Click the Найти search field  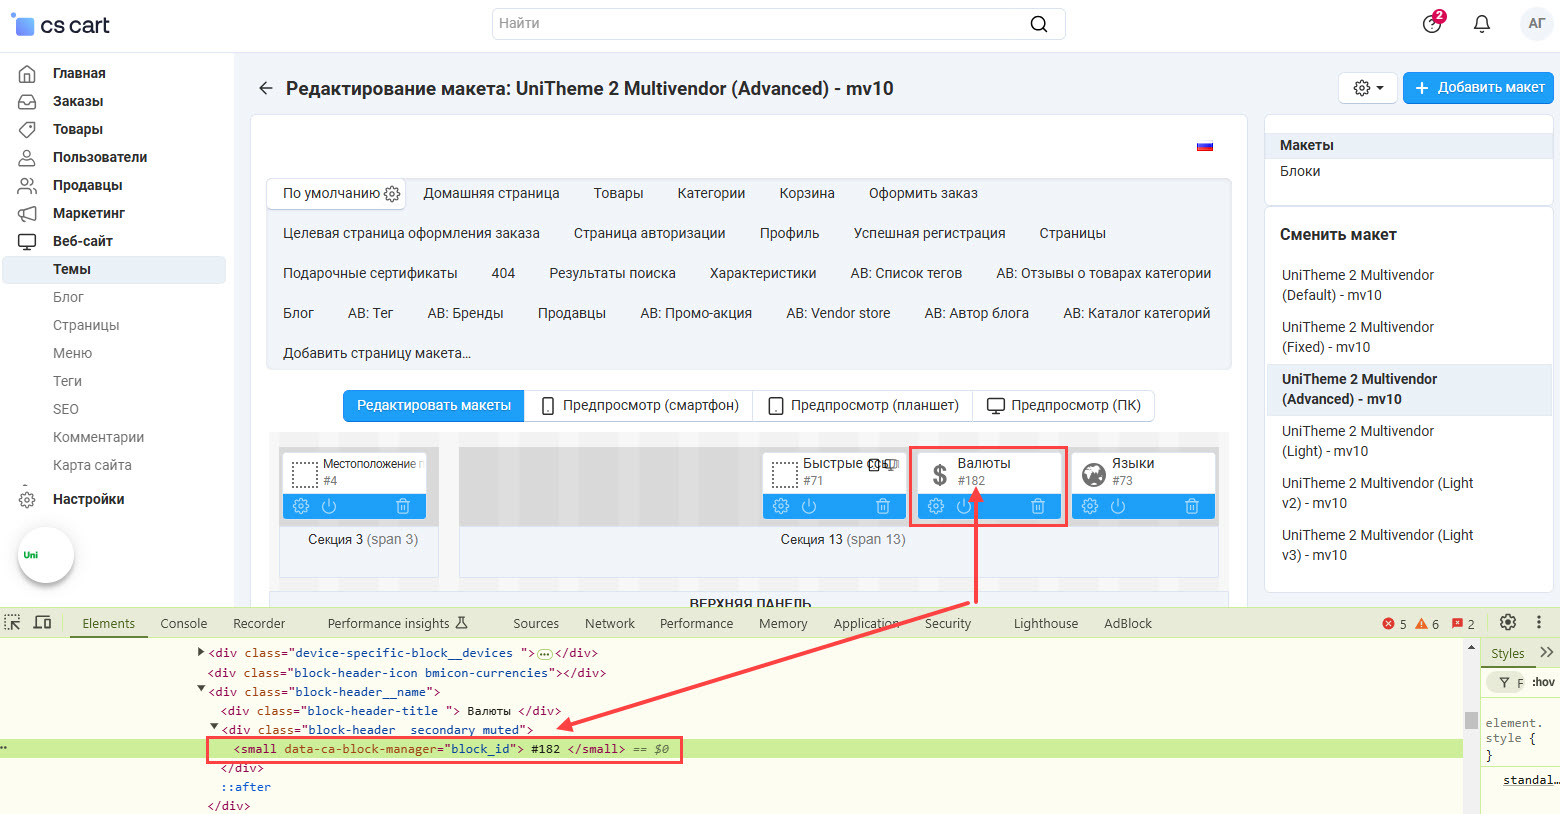(760, 24)
